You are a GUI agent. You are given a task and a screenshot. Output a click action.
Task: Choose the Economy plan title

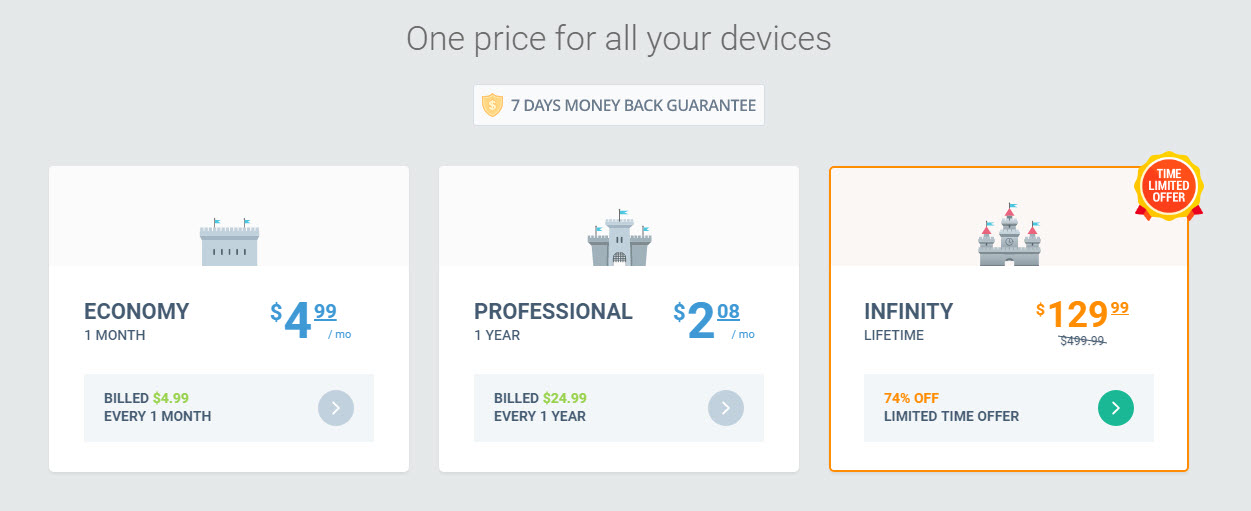(x=136, y=311)
